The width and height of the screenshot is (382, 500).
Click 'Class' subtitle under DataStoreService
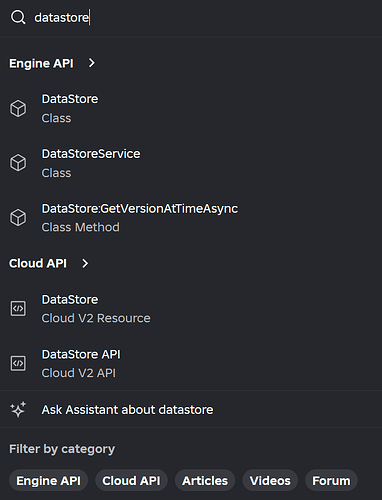[56, 173]
